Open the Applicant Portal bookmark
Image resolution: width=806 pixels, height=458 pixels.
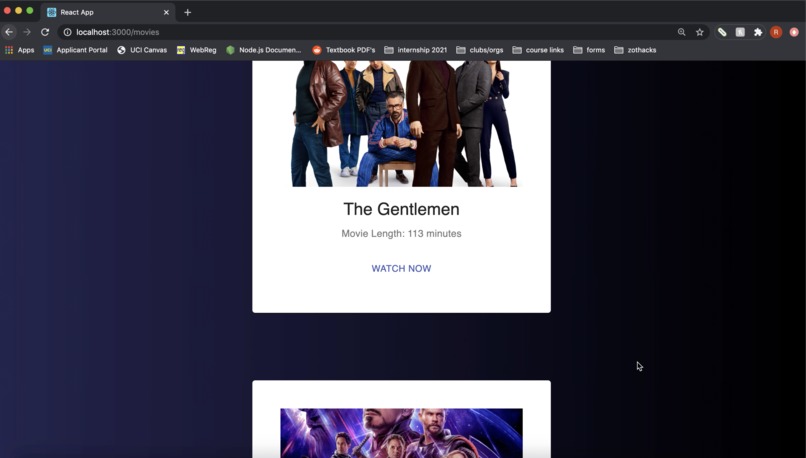click(76, 50)
